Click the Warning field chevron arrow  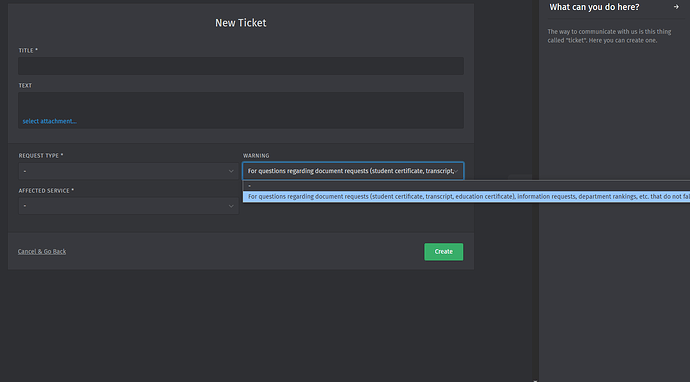(x=456, y=171)
